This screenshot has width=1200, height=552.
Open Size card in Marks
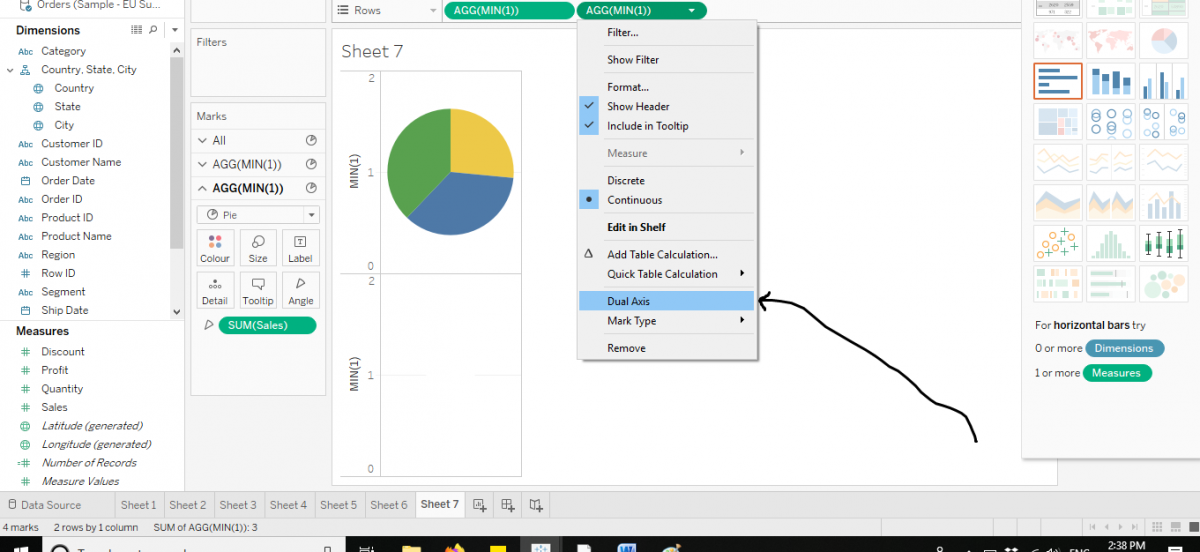point(258,247)
